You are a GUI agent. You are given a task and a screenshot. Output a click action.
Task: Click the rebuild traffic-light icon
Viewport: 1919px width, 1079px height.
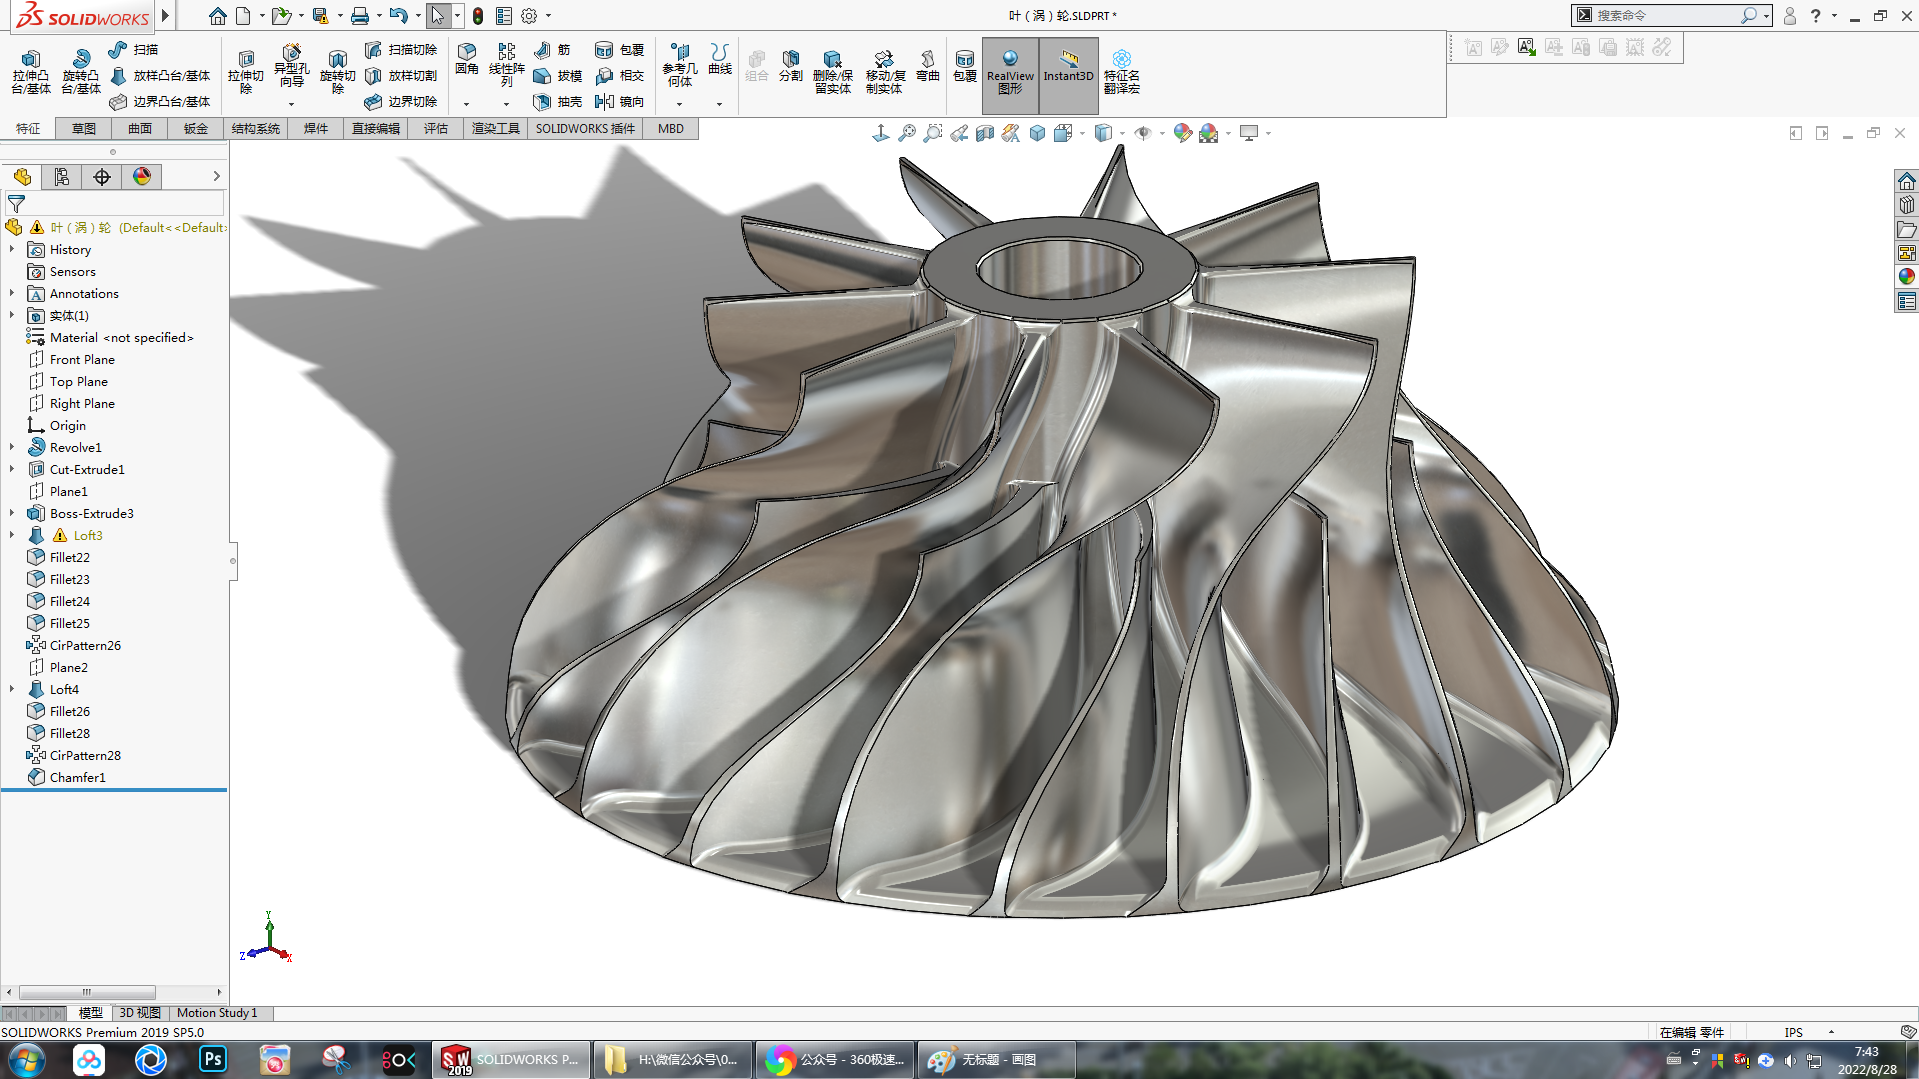(478, 16)
